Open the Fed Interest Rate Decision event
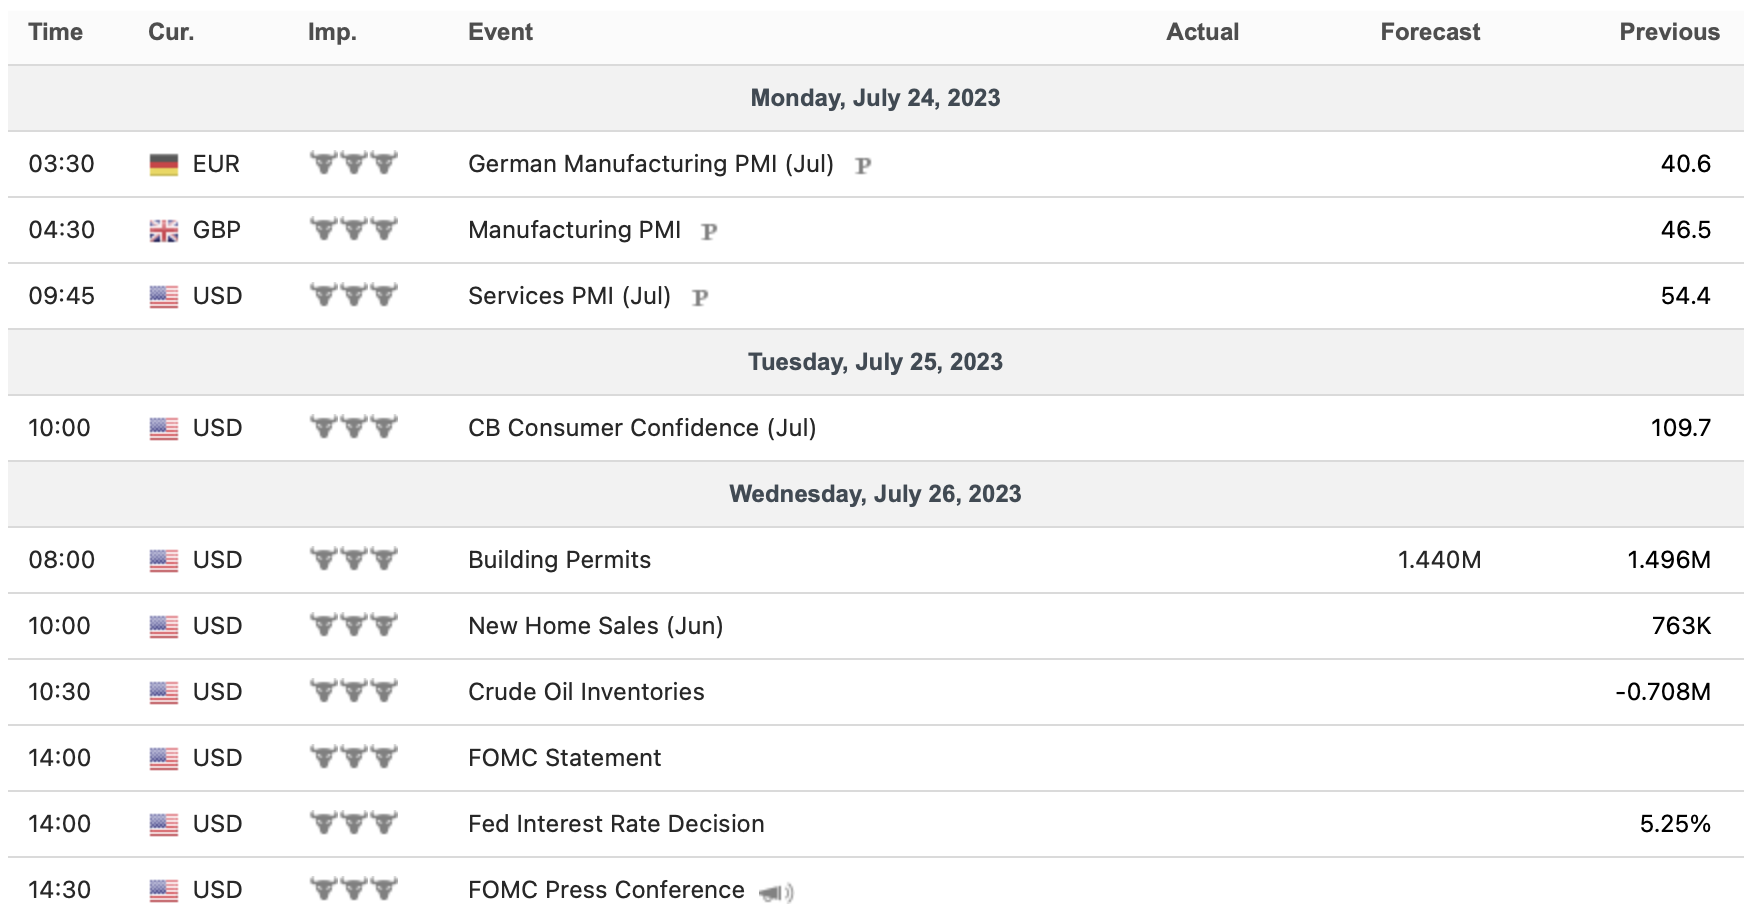This screenshot has width=1754, height=918. [x=615, y=824]
